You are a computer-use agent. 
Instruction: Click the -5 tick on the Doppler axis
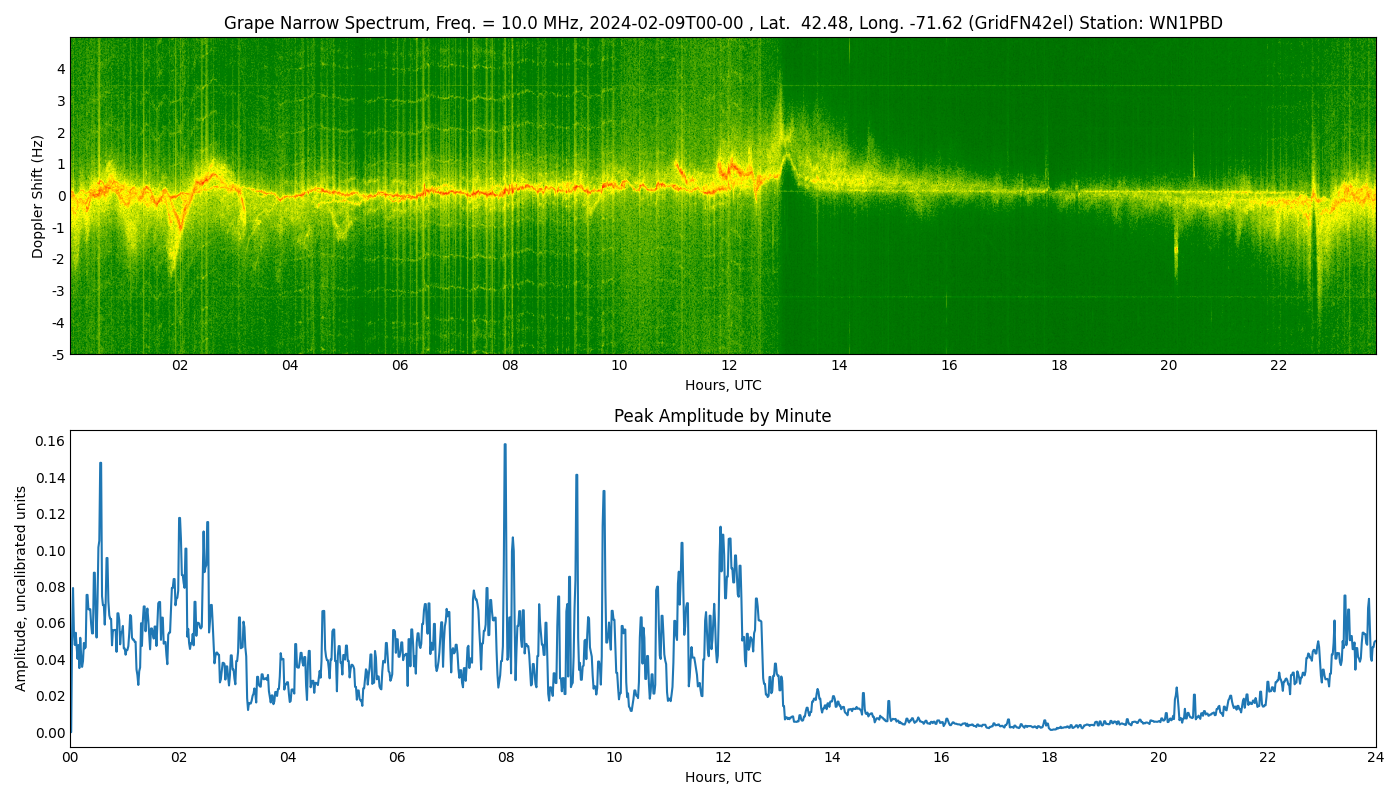click(x=58, y=354)
